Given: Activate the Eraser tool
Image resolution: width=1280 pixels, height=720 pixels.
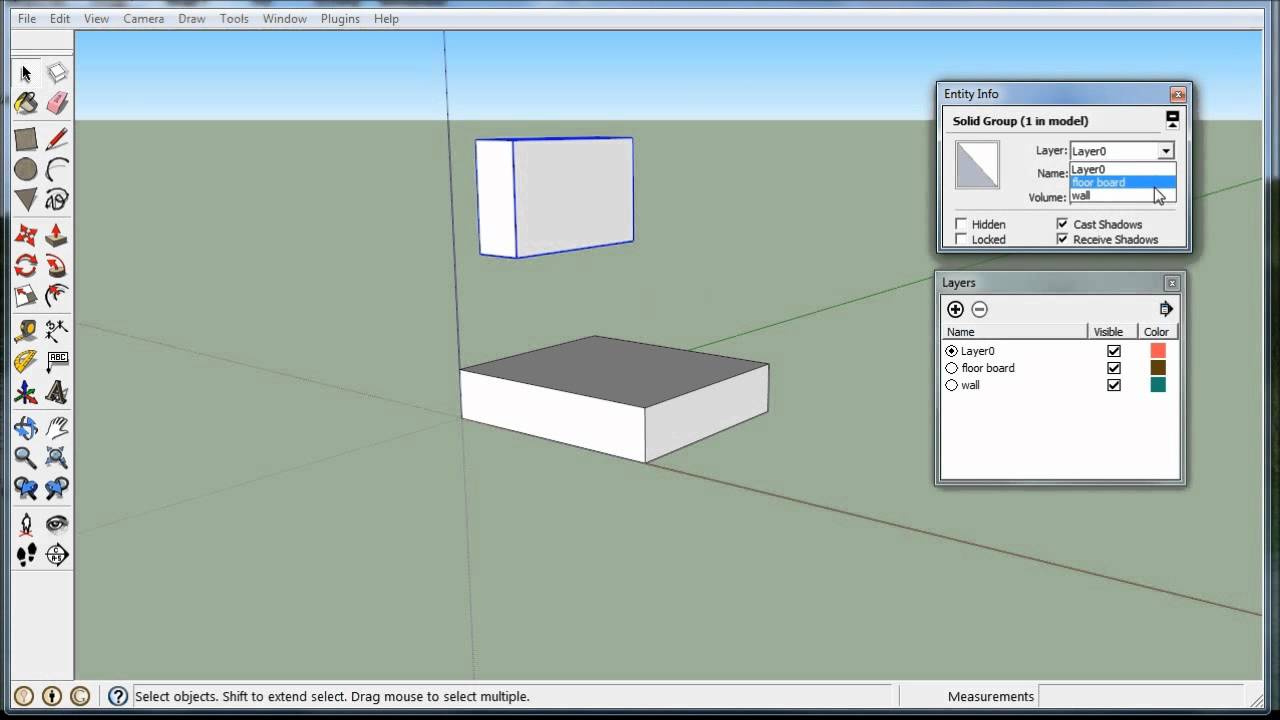Looking at the screenshot, I should click(x=57, y=103).
